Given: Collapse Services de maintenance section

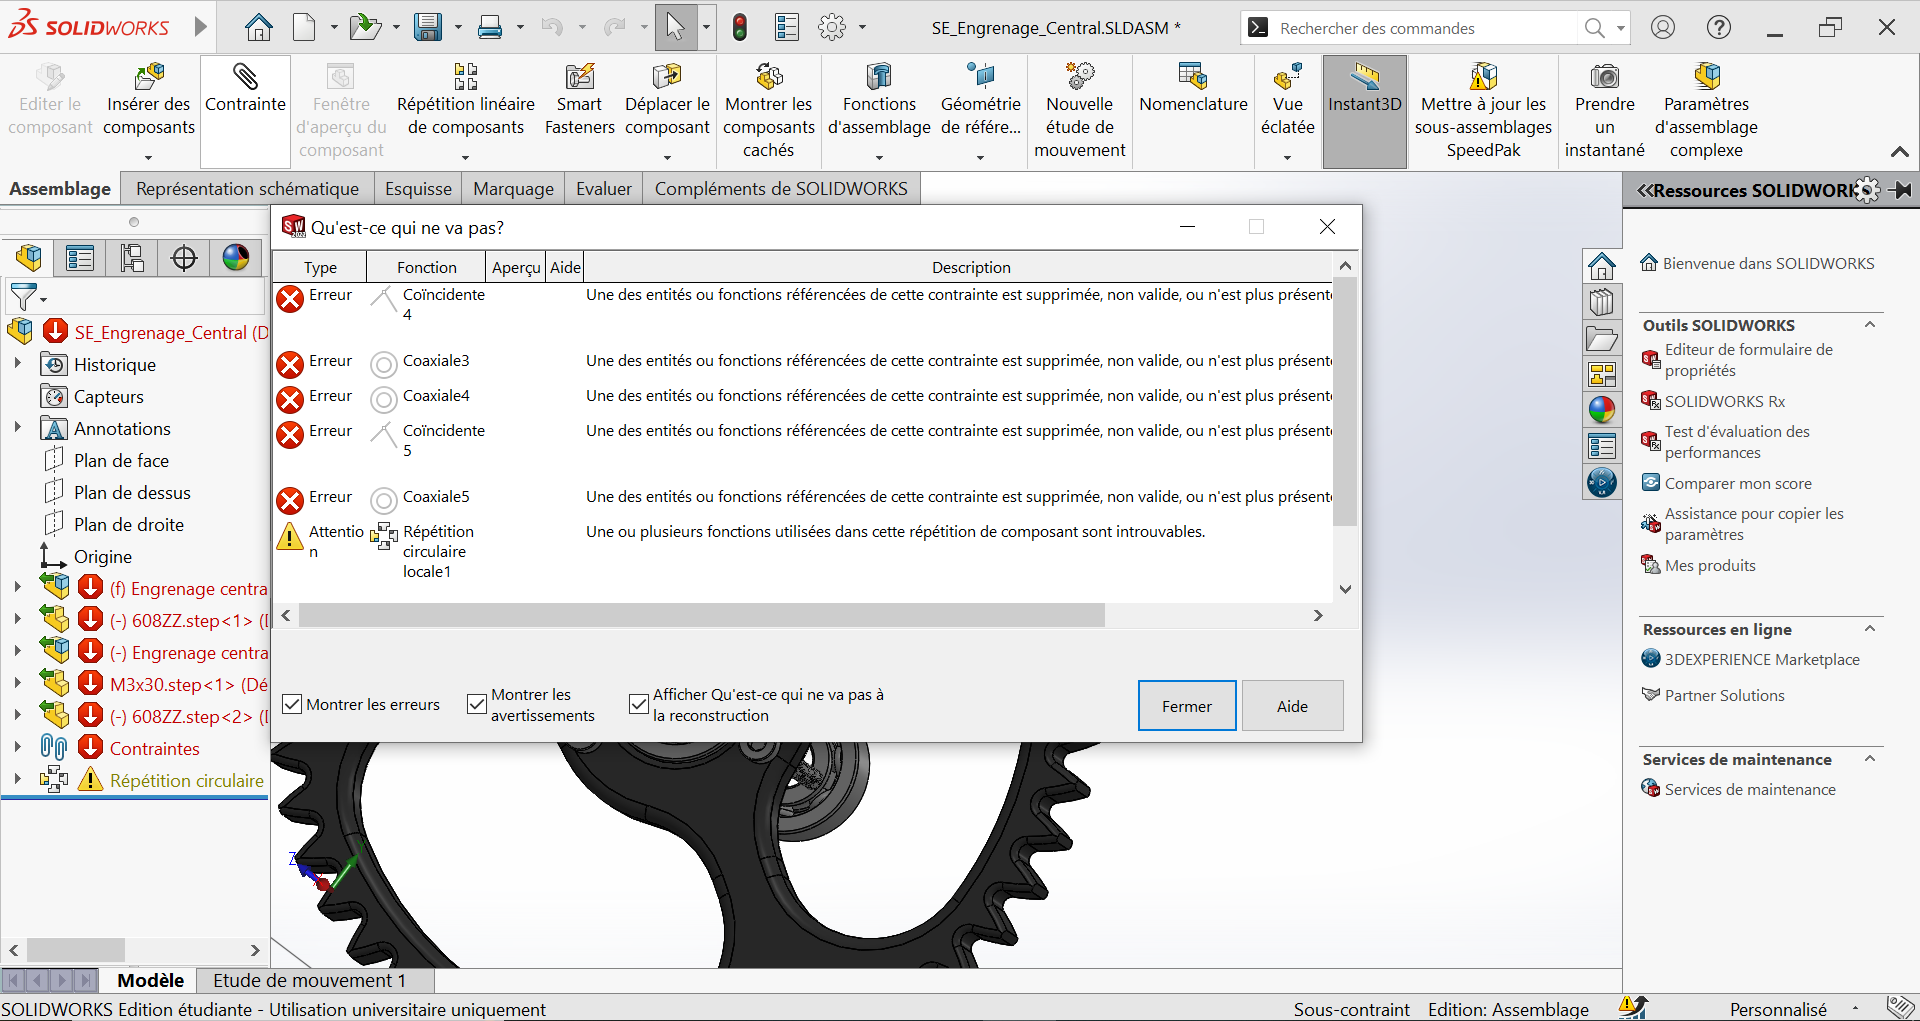Looking at the screenshot, I should click(x=1870, y=758).
